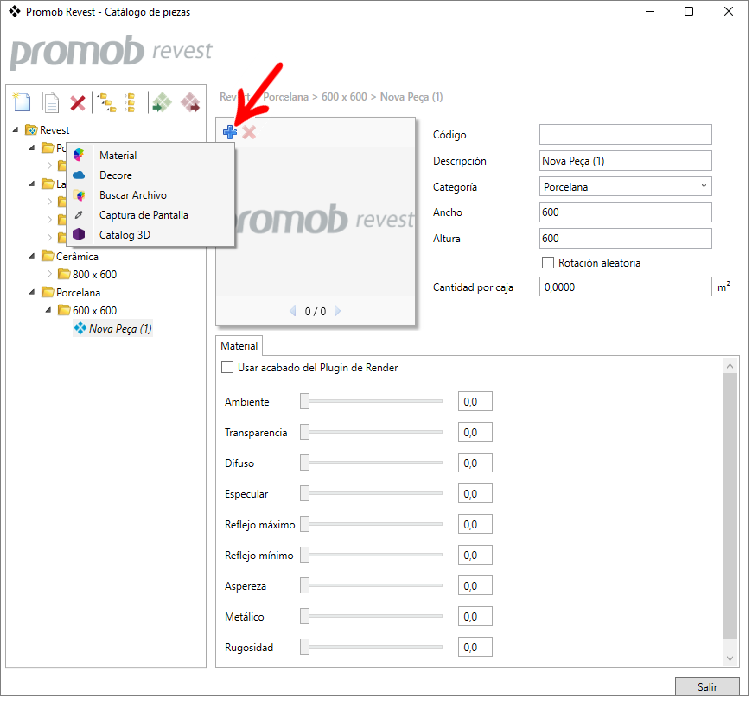The height and width of the screenshot is (702, 750).
Task: Click the green arrow import icon
Action: tap(162, 102)
